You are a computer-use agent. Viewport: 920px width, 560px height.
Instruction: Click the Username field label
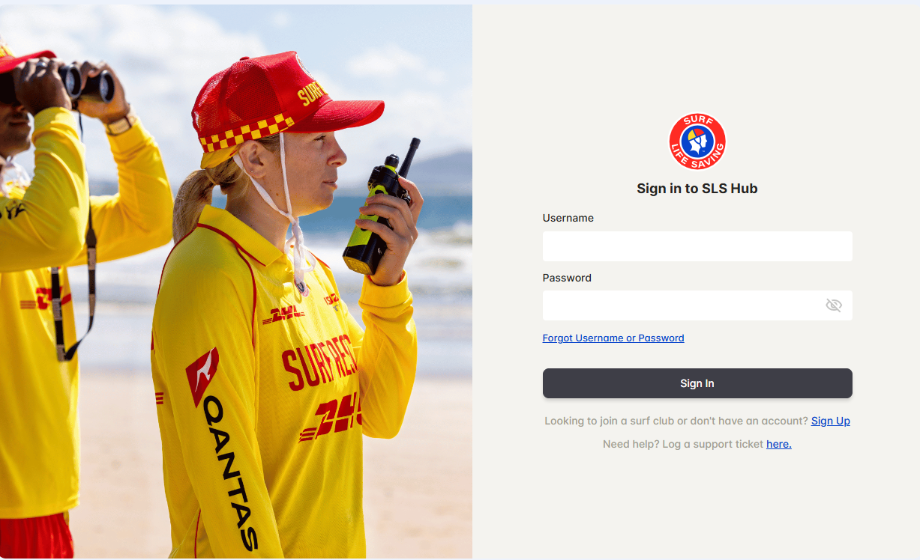point(567,218)
